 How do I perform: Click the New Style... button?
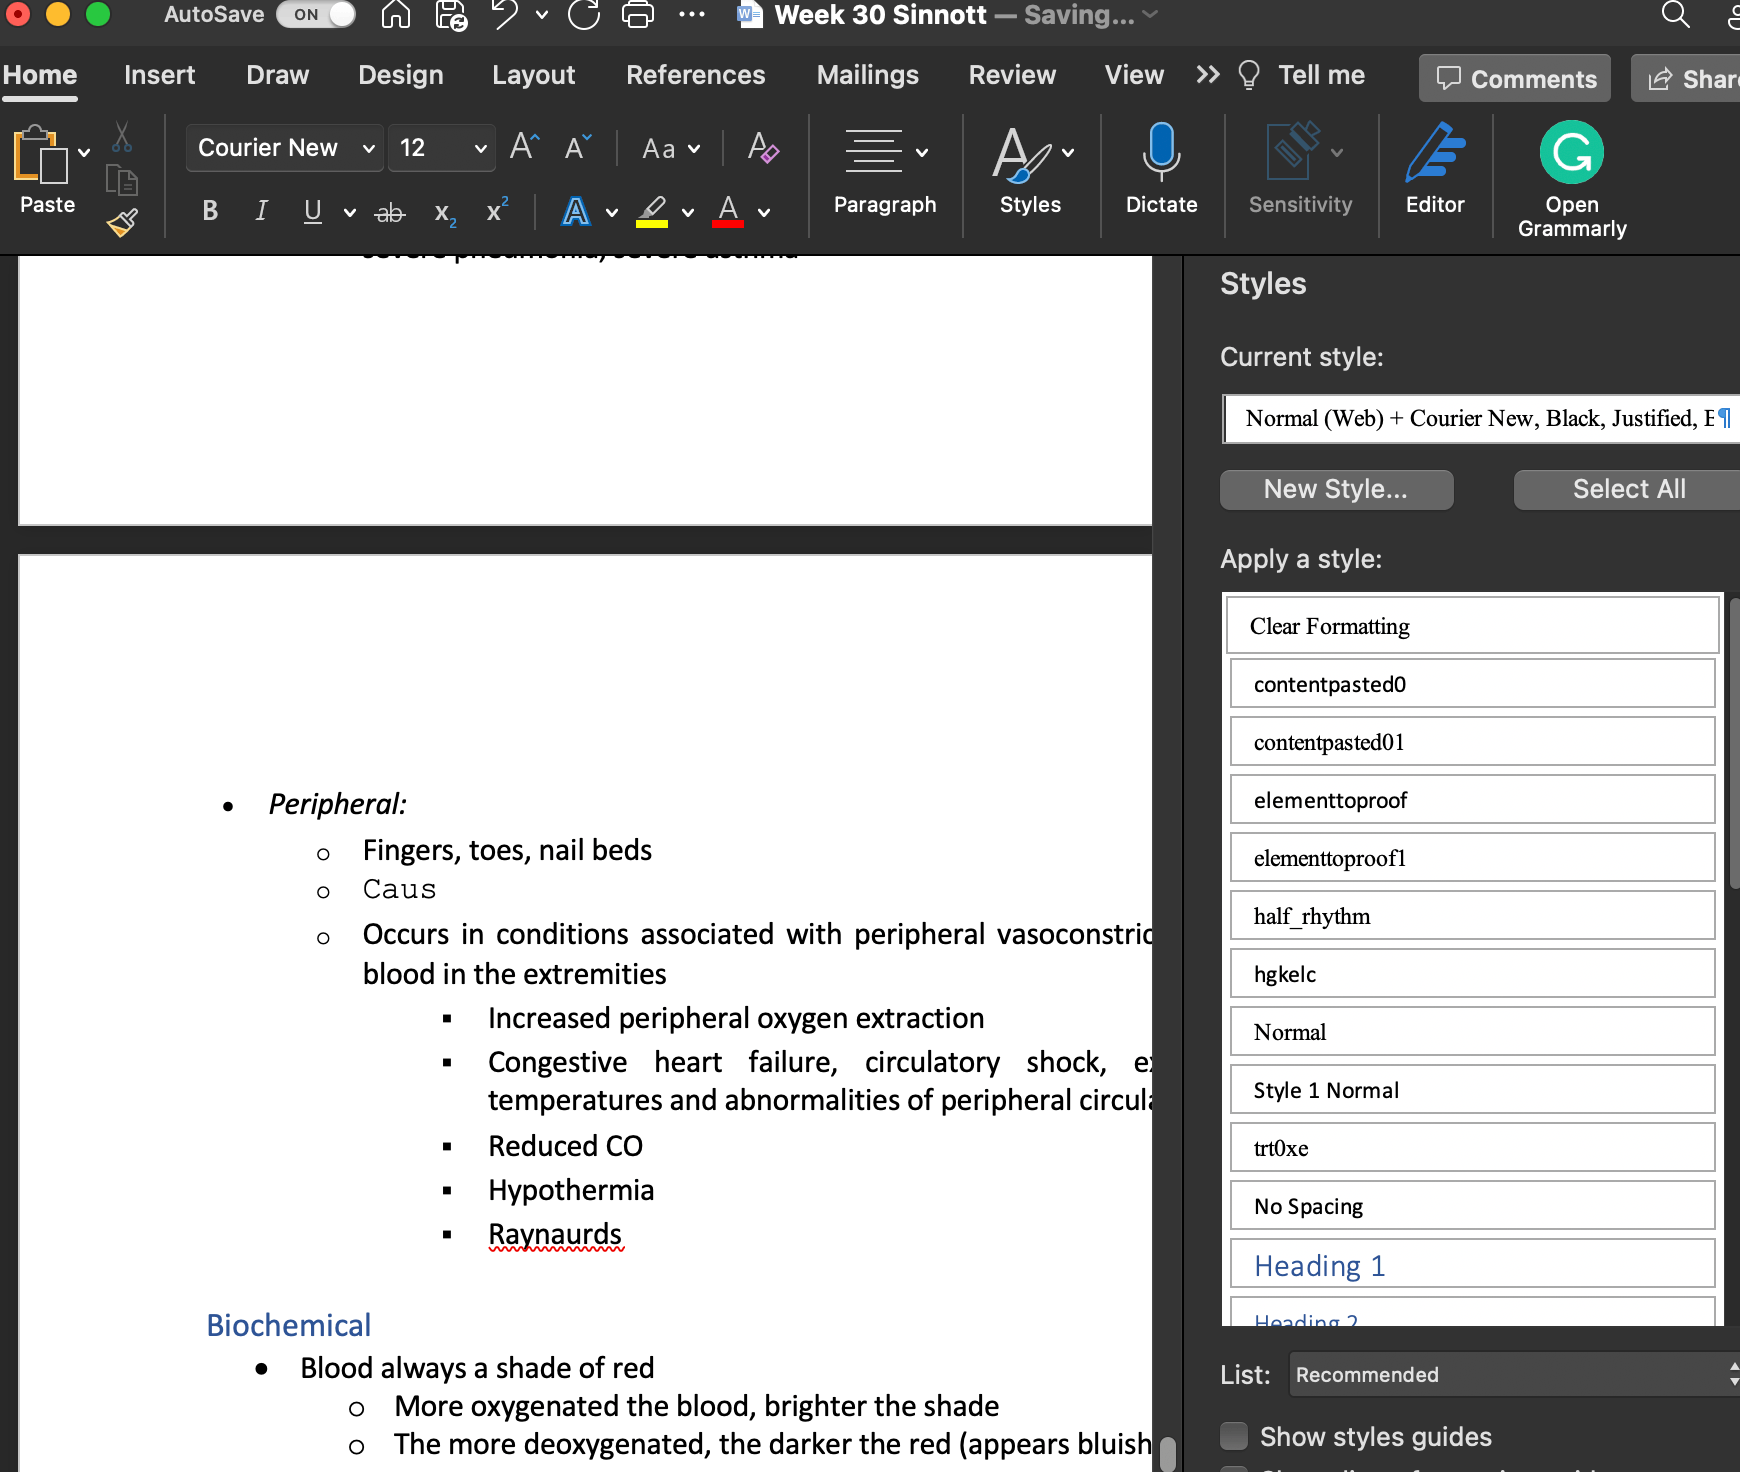coord(1336,489)
